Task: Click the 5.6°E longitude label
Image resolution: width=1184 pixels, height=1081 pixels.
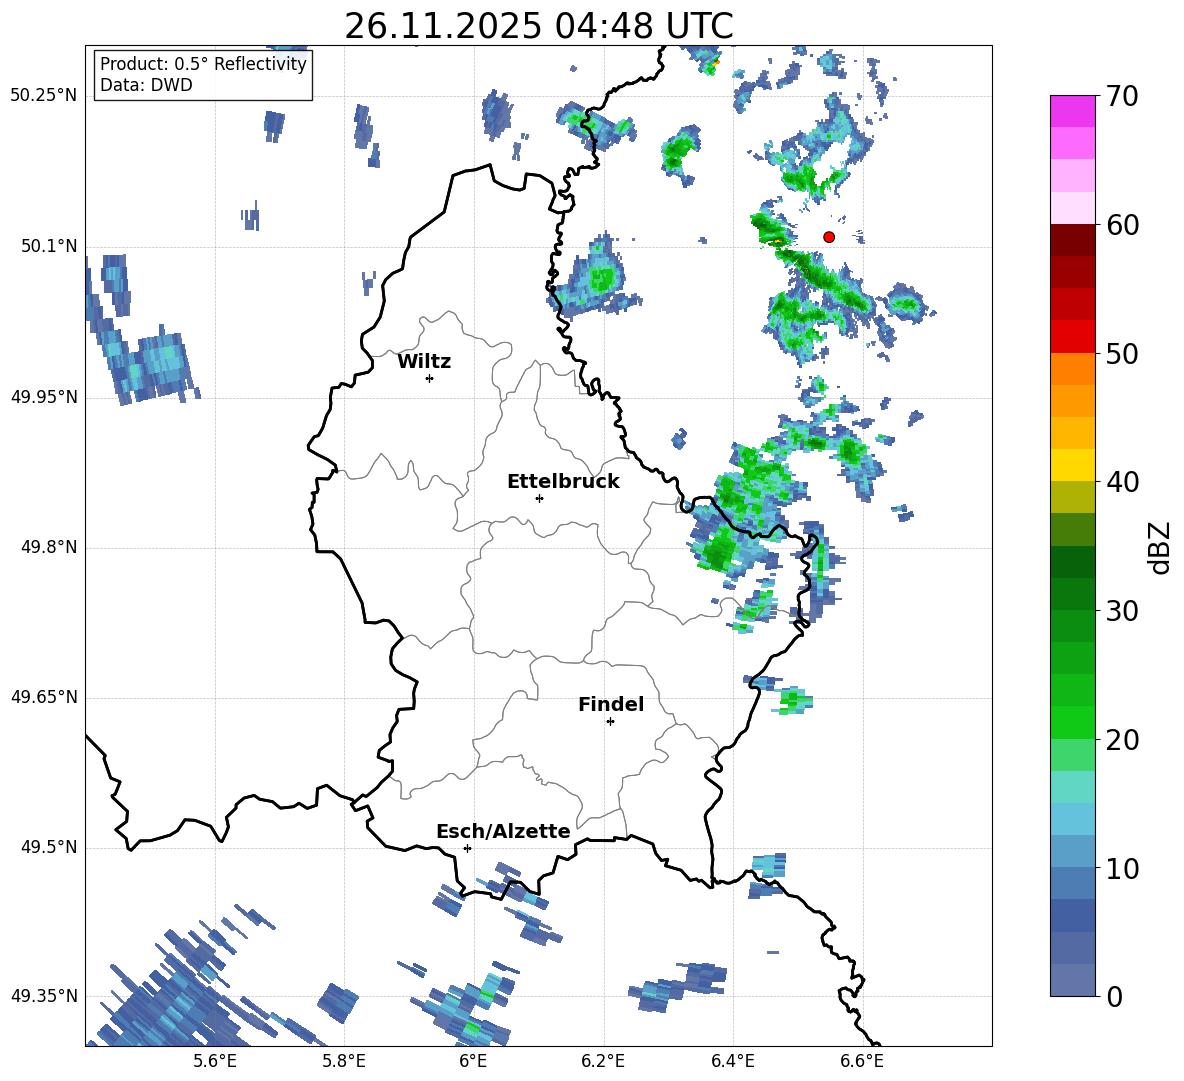Action: (214, 1062)
